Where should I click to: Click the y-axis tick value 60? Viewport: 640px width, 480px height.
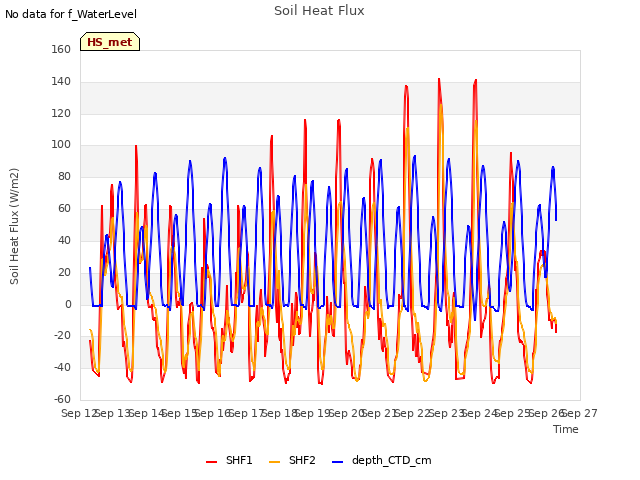point(64,208)
